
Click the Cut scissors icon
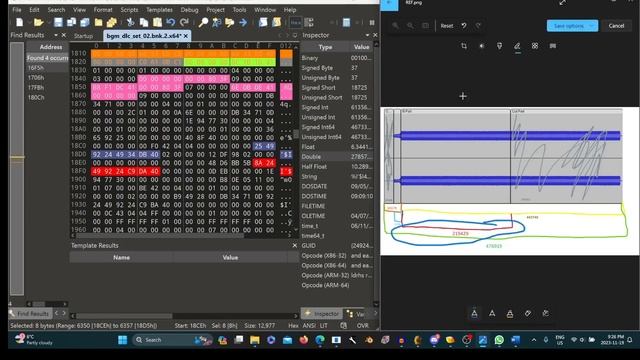coord(130,22)
